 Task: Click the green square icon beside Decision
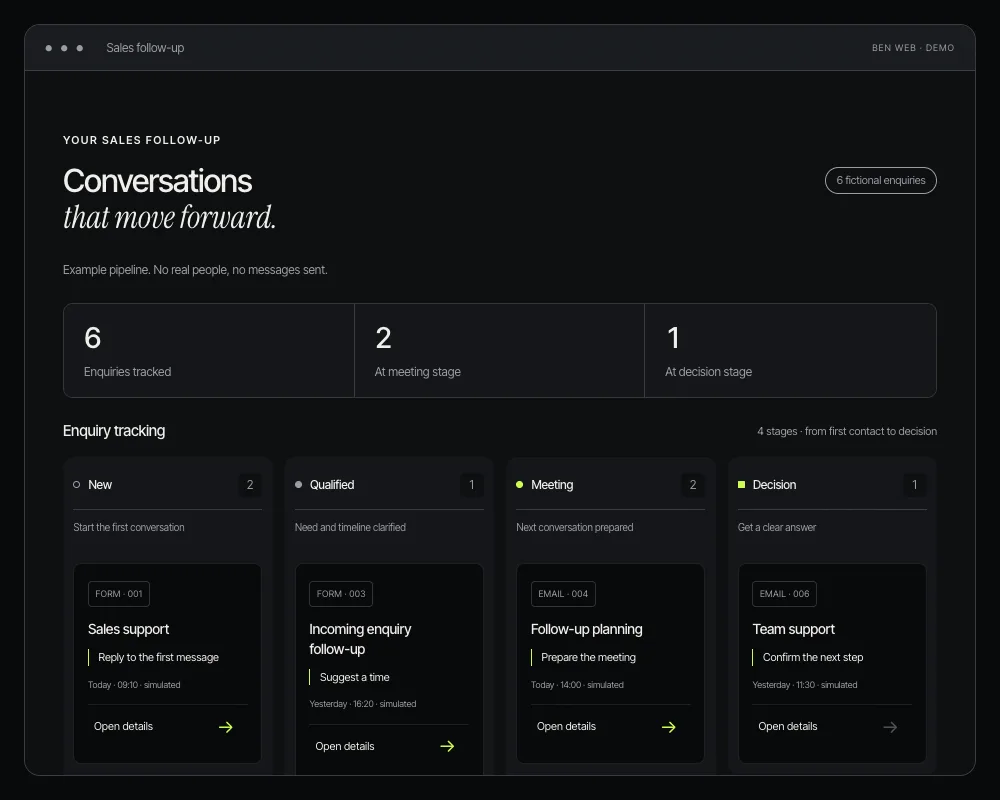742,485
